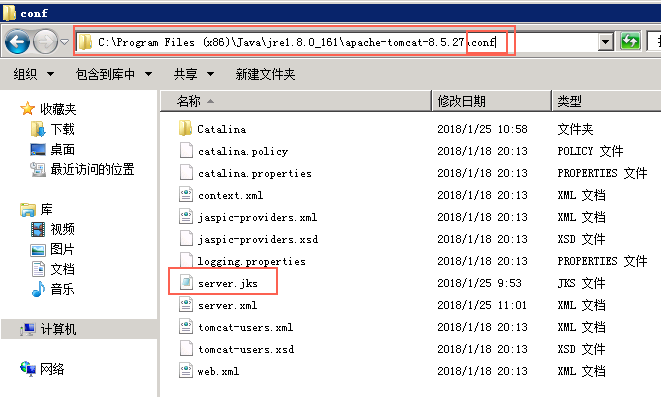The height and width of the screenshot is (397, 661).
Task: Click the server.xml file icon
Action: [x=186, y=304]
